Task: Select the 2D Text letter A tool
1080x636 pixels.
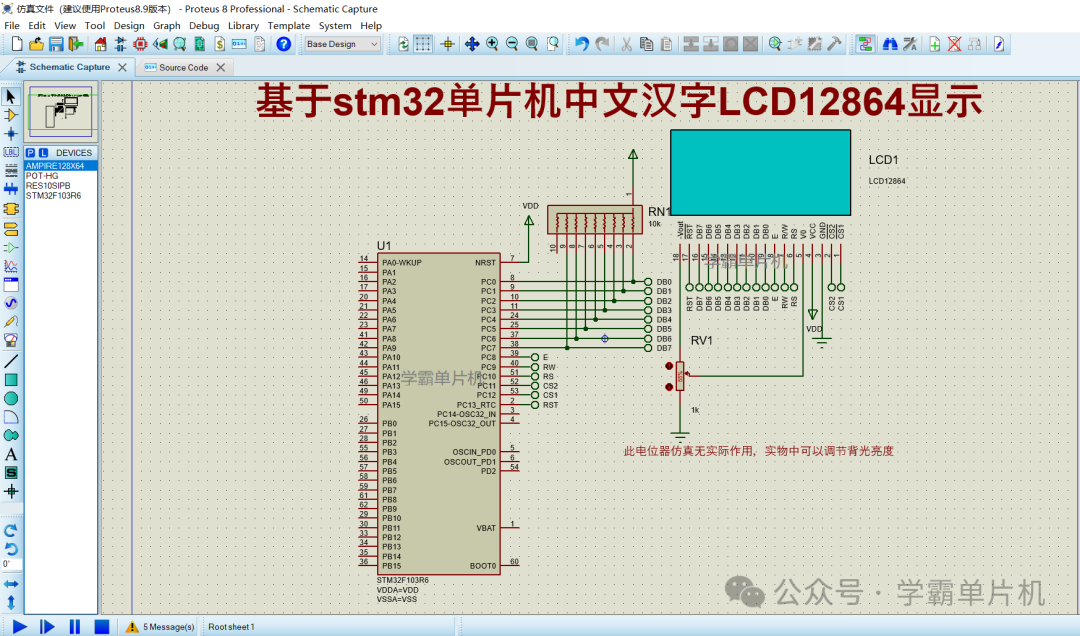Action: (11, 454)
